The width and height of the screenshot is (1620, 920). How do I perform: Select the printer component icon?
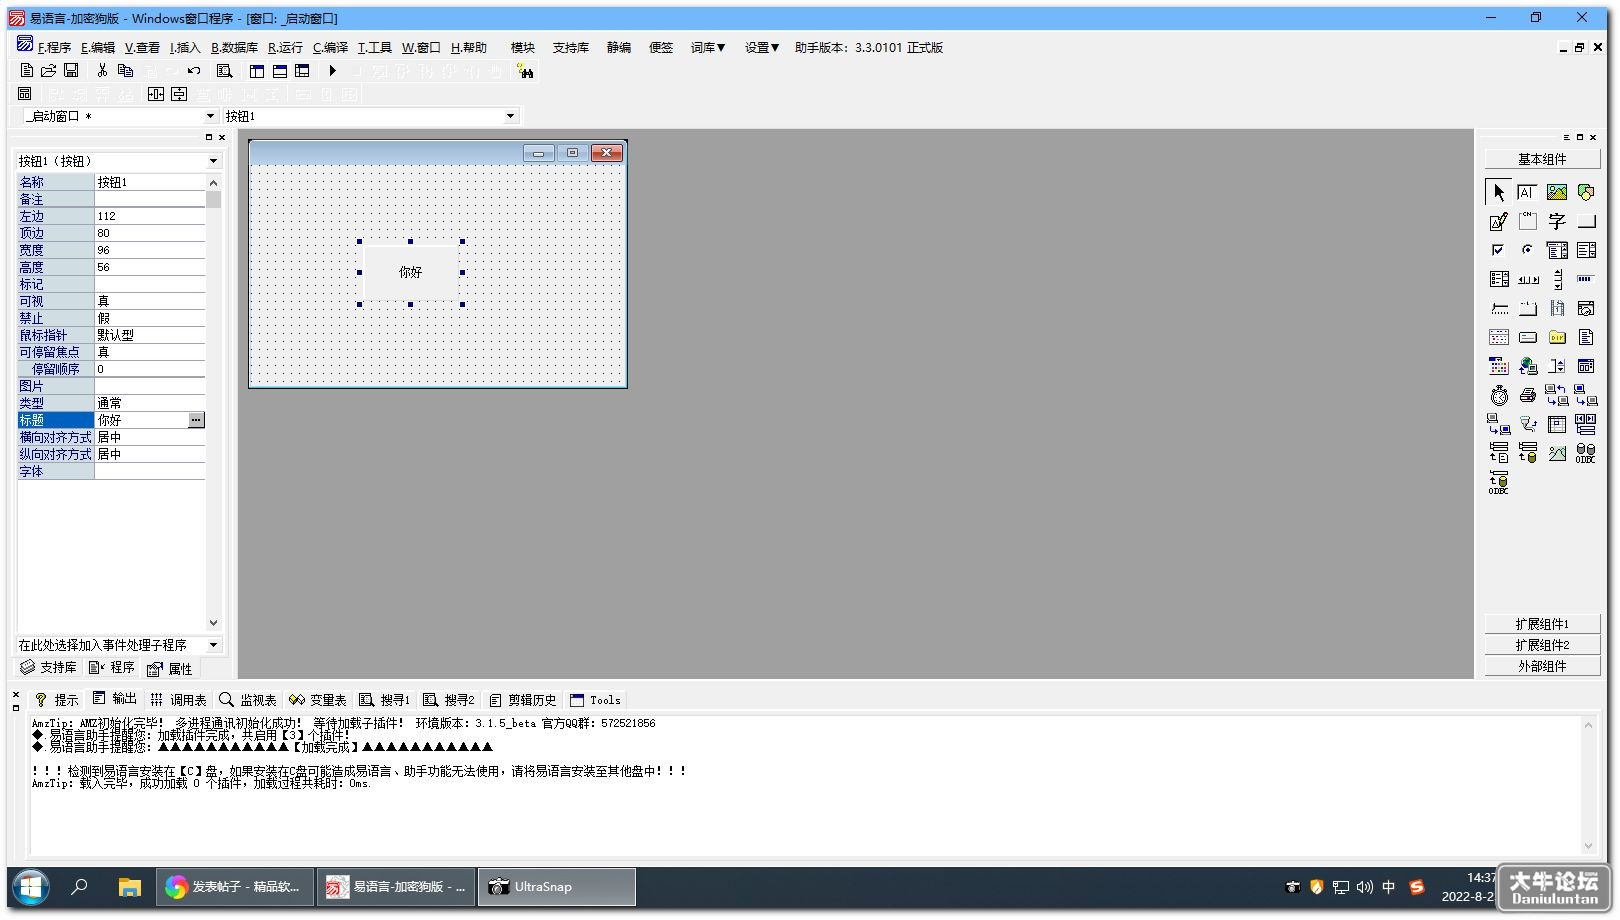point(1528,395)
